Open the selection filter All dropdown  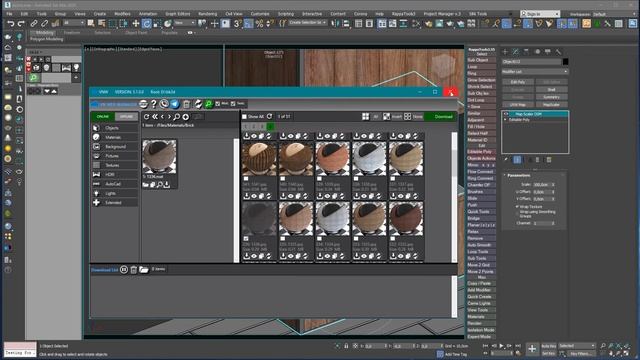tap(74, 24)
